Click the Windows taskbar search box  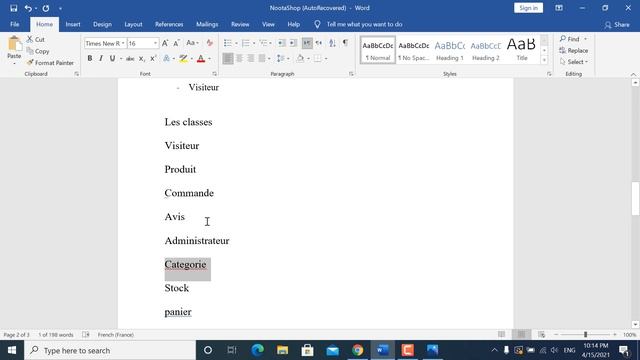110,350
